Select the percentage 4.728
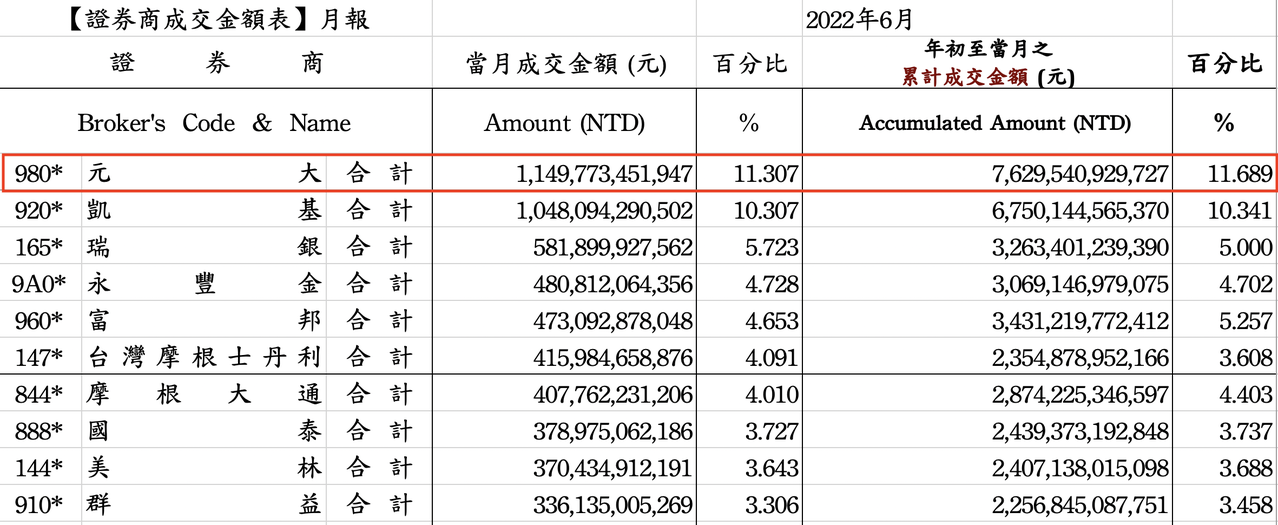 [772, 285]
